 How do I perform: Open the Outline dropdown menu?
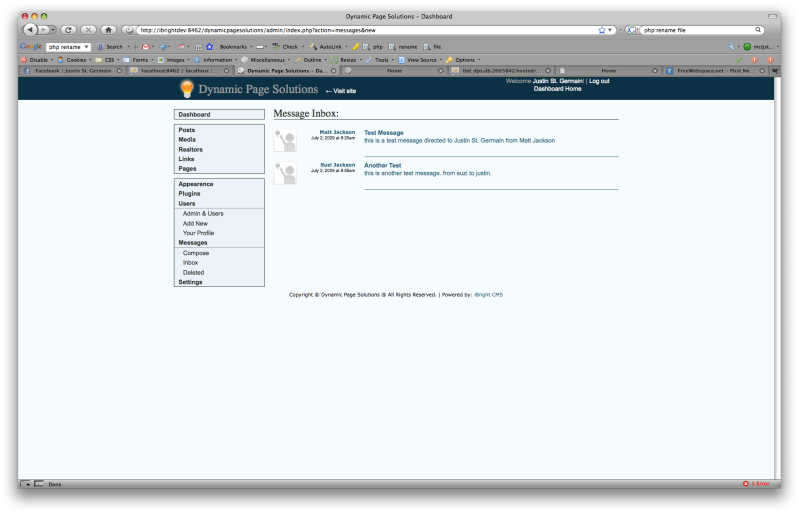click(x=310, y=60)
